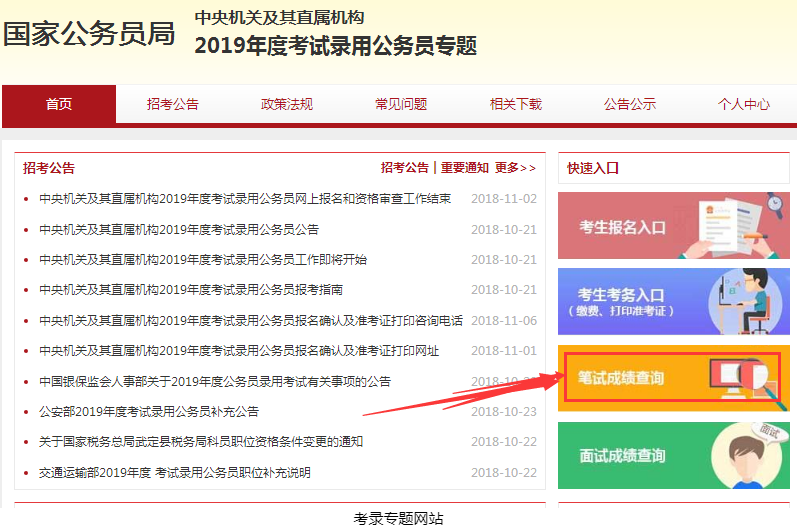Open the 首页 navigation tab
The image size is (800, 528).
pyautogui.click(x=59, y=104)
